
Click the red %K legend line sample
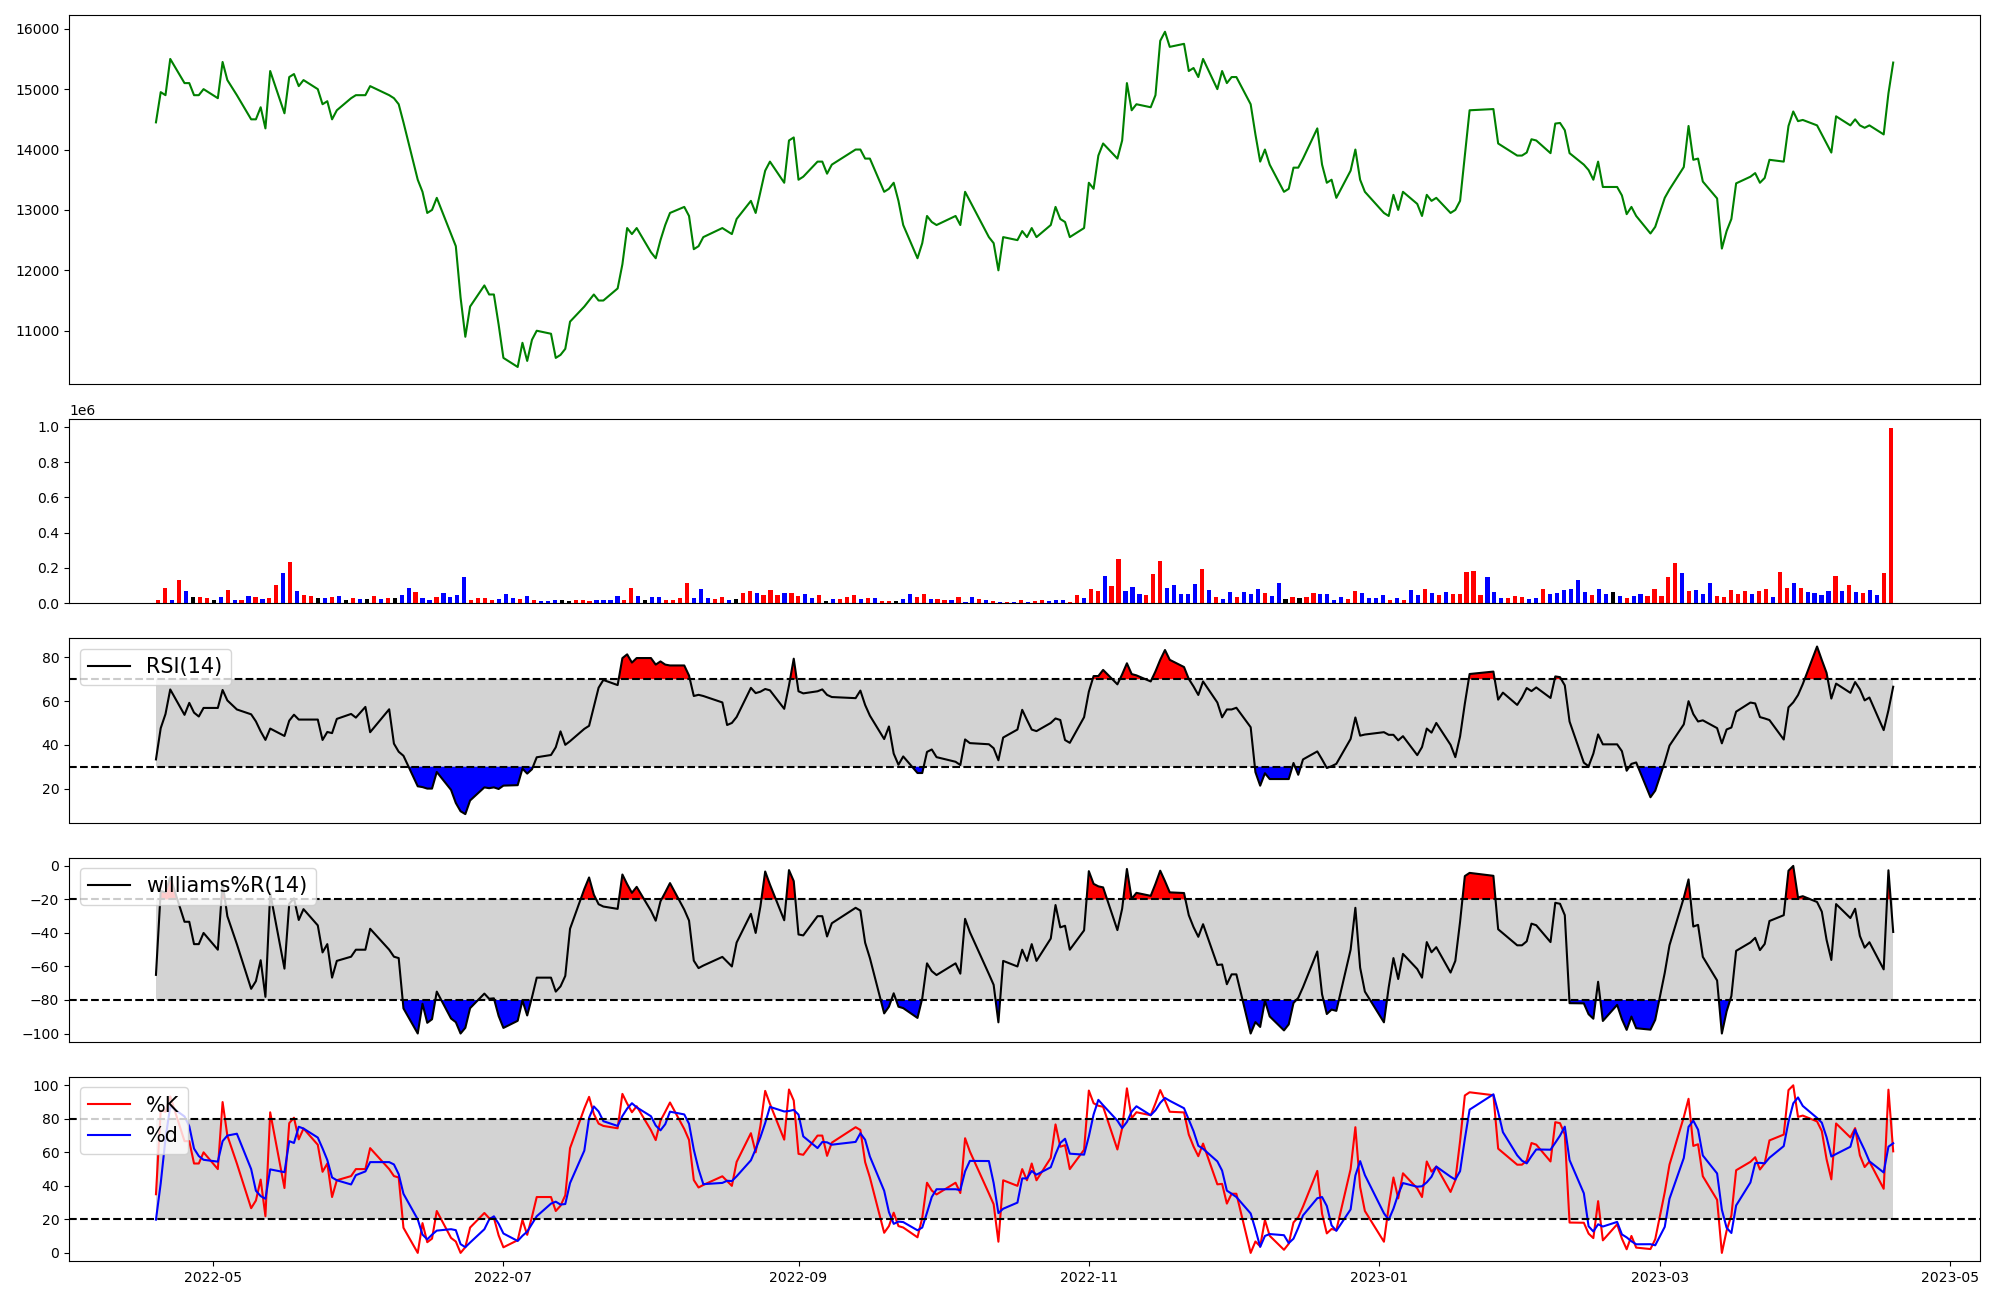point(110,1104)
